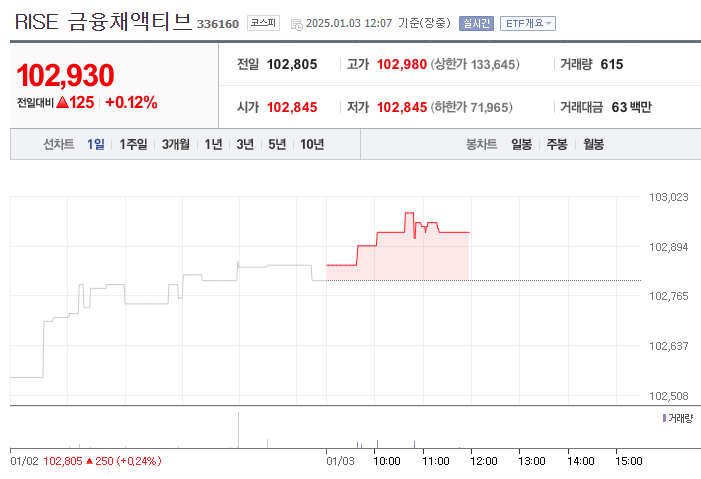Click the previous-day summary 102,805 ▲250

pos(102,461)
